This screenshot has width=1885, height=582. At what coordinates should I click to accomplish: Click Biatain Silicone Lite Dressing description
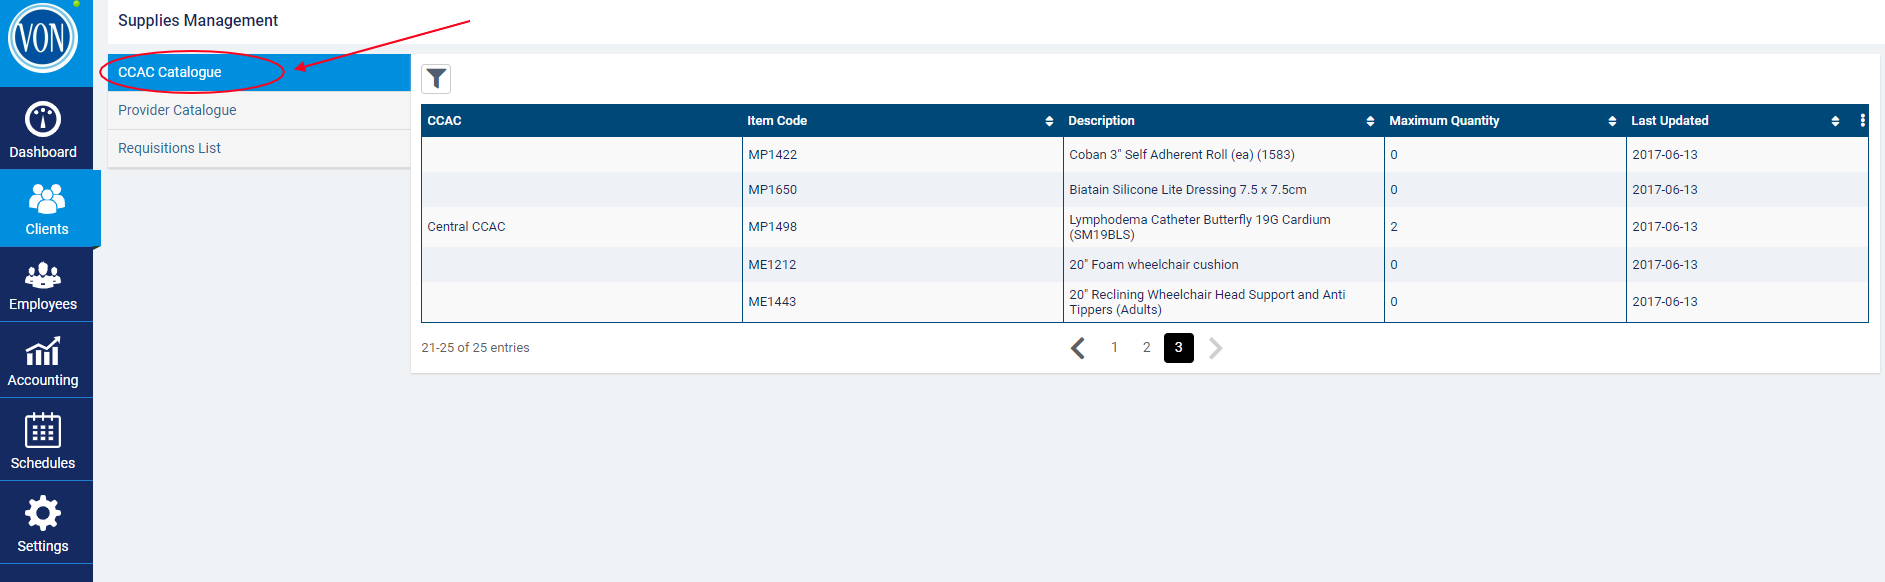[x=1188, y=190]
